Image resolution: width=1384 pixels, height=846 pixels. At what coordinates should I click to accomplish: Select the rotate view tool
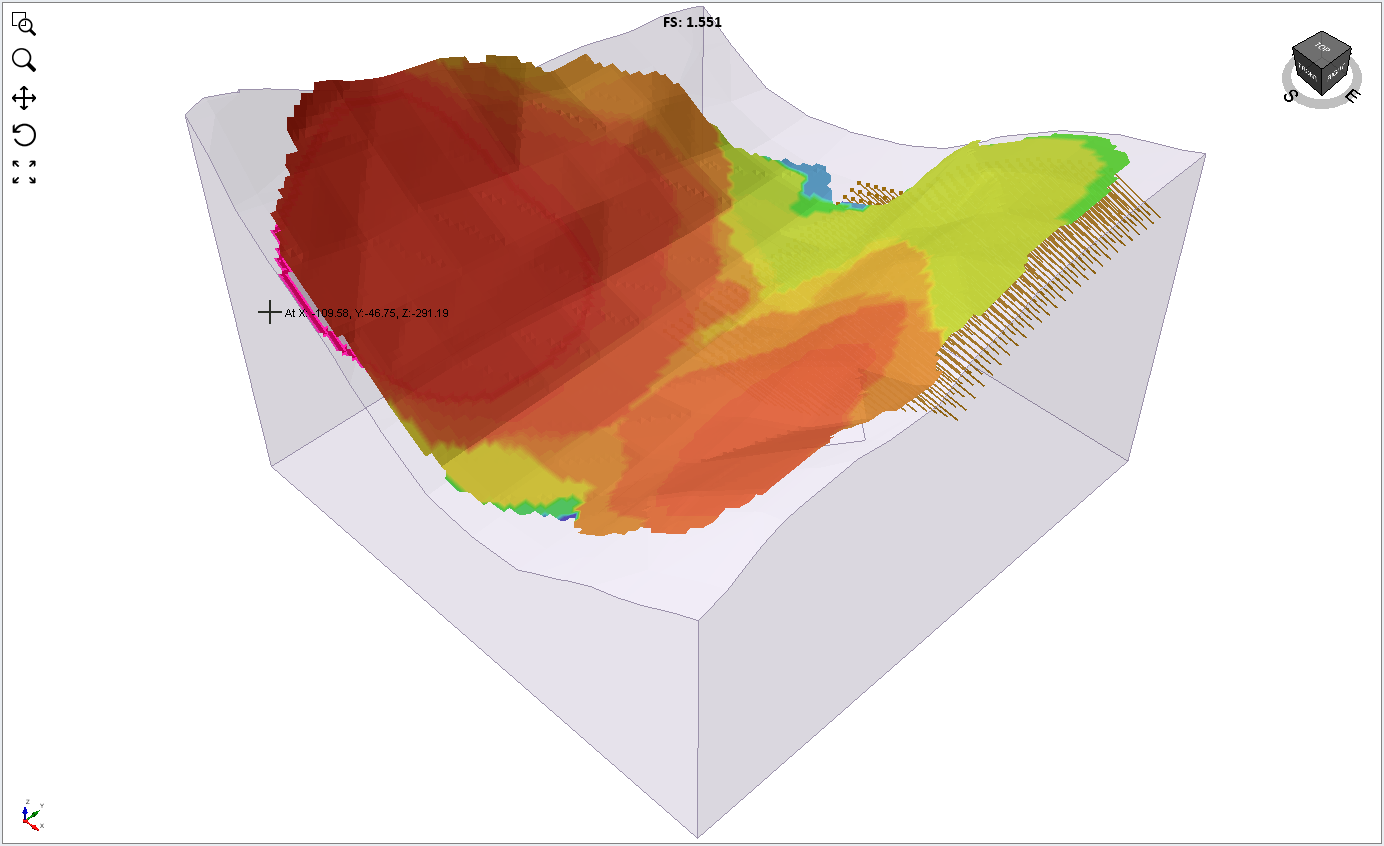pyautogui.click(x=24, y=135)
